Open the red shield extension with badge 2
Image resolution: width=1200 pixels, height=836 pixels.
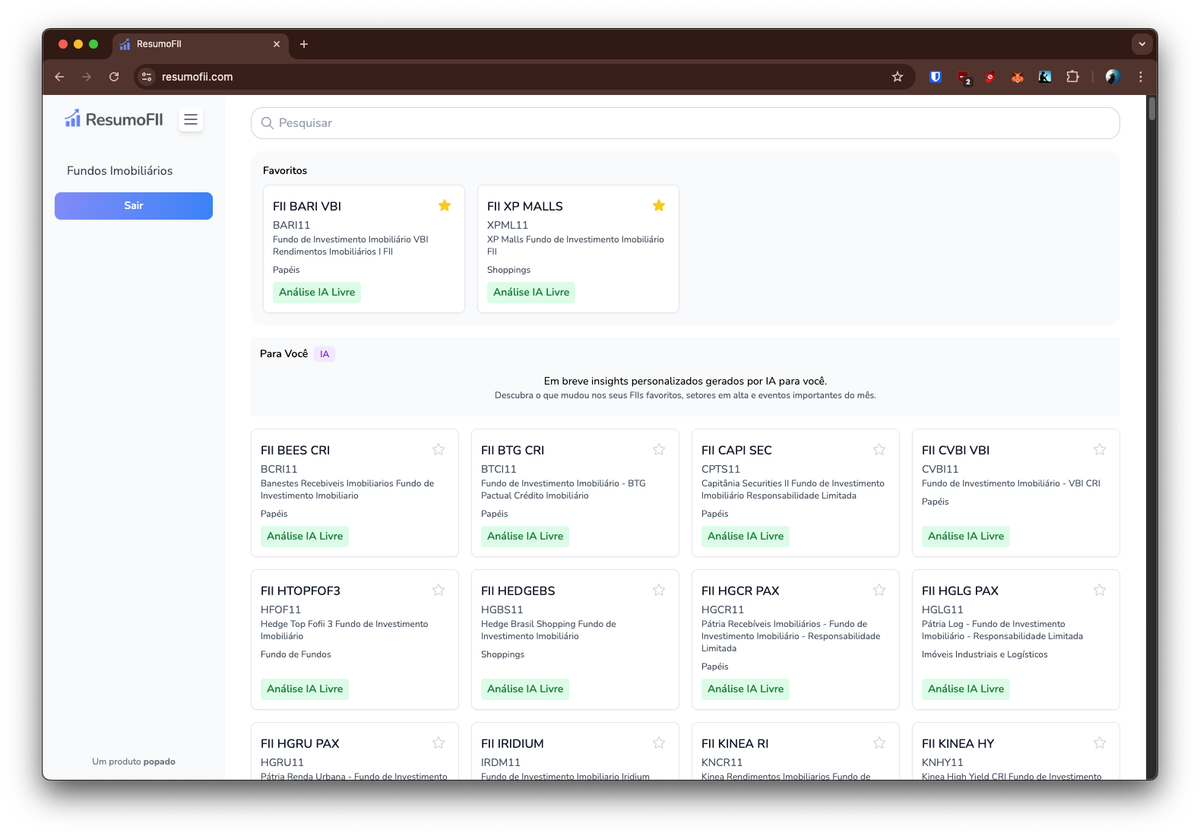[964, 77]
